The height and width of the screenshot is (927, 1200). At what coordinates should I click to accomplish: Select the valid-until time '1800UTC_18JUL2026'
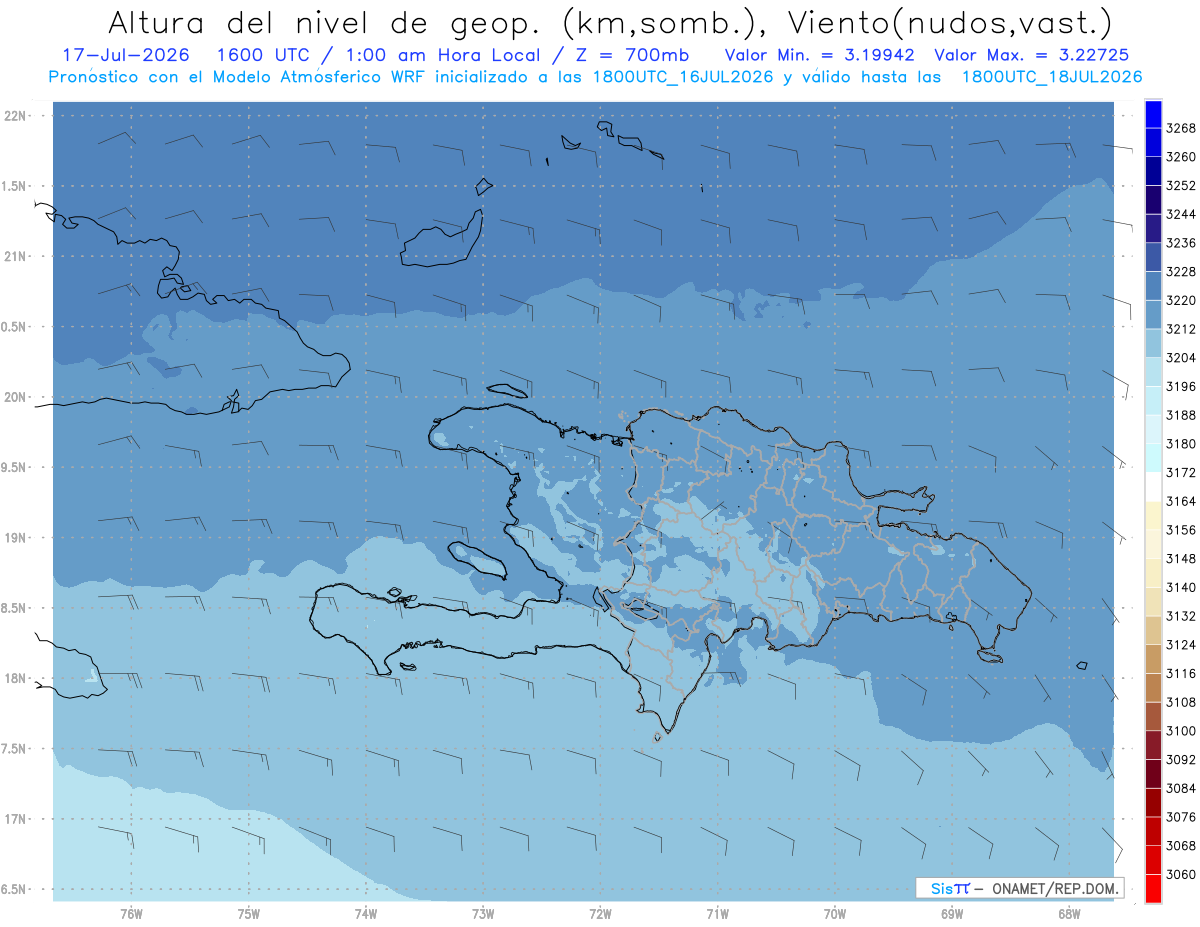[x=1052, y=77]
